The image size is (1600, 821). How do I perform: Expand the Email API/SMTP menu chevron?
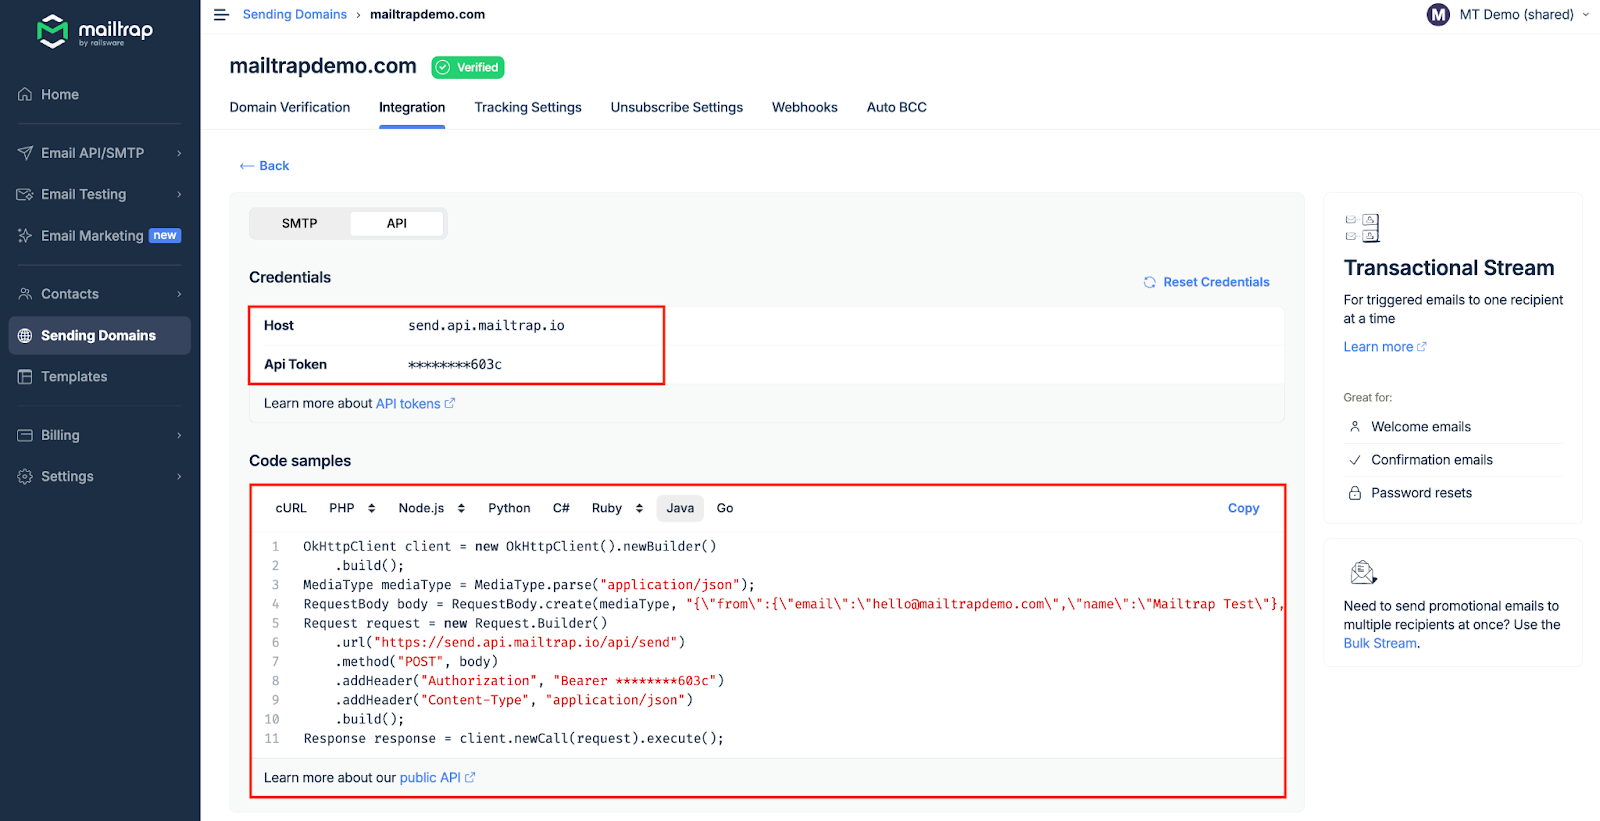179,153
